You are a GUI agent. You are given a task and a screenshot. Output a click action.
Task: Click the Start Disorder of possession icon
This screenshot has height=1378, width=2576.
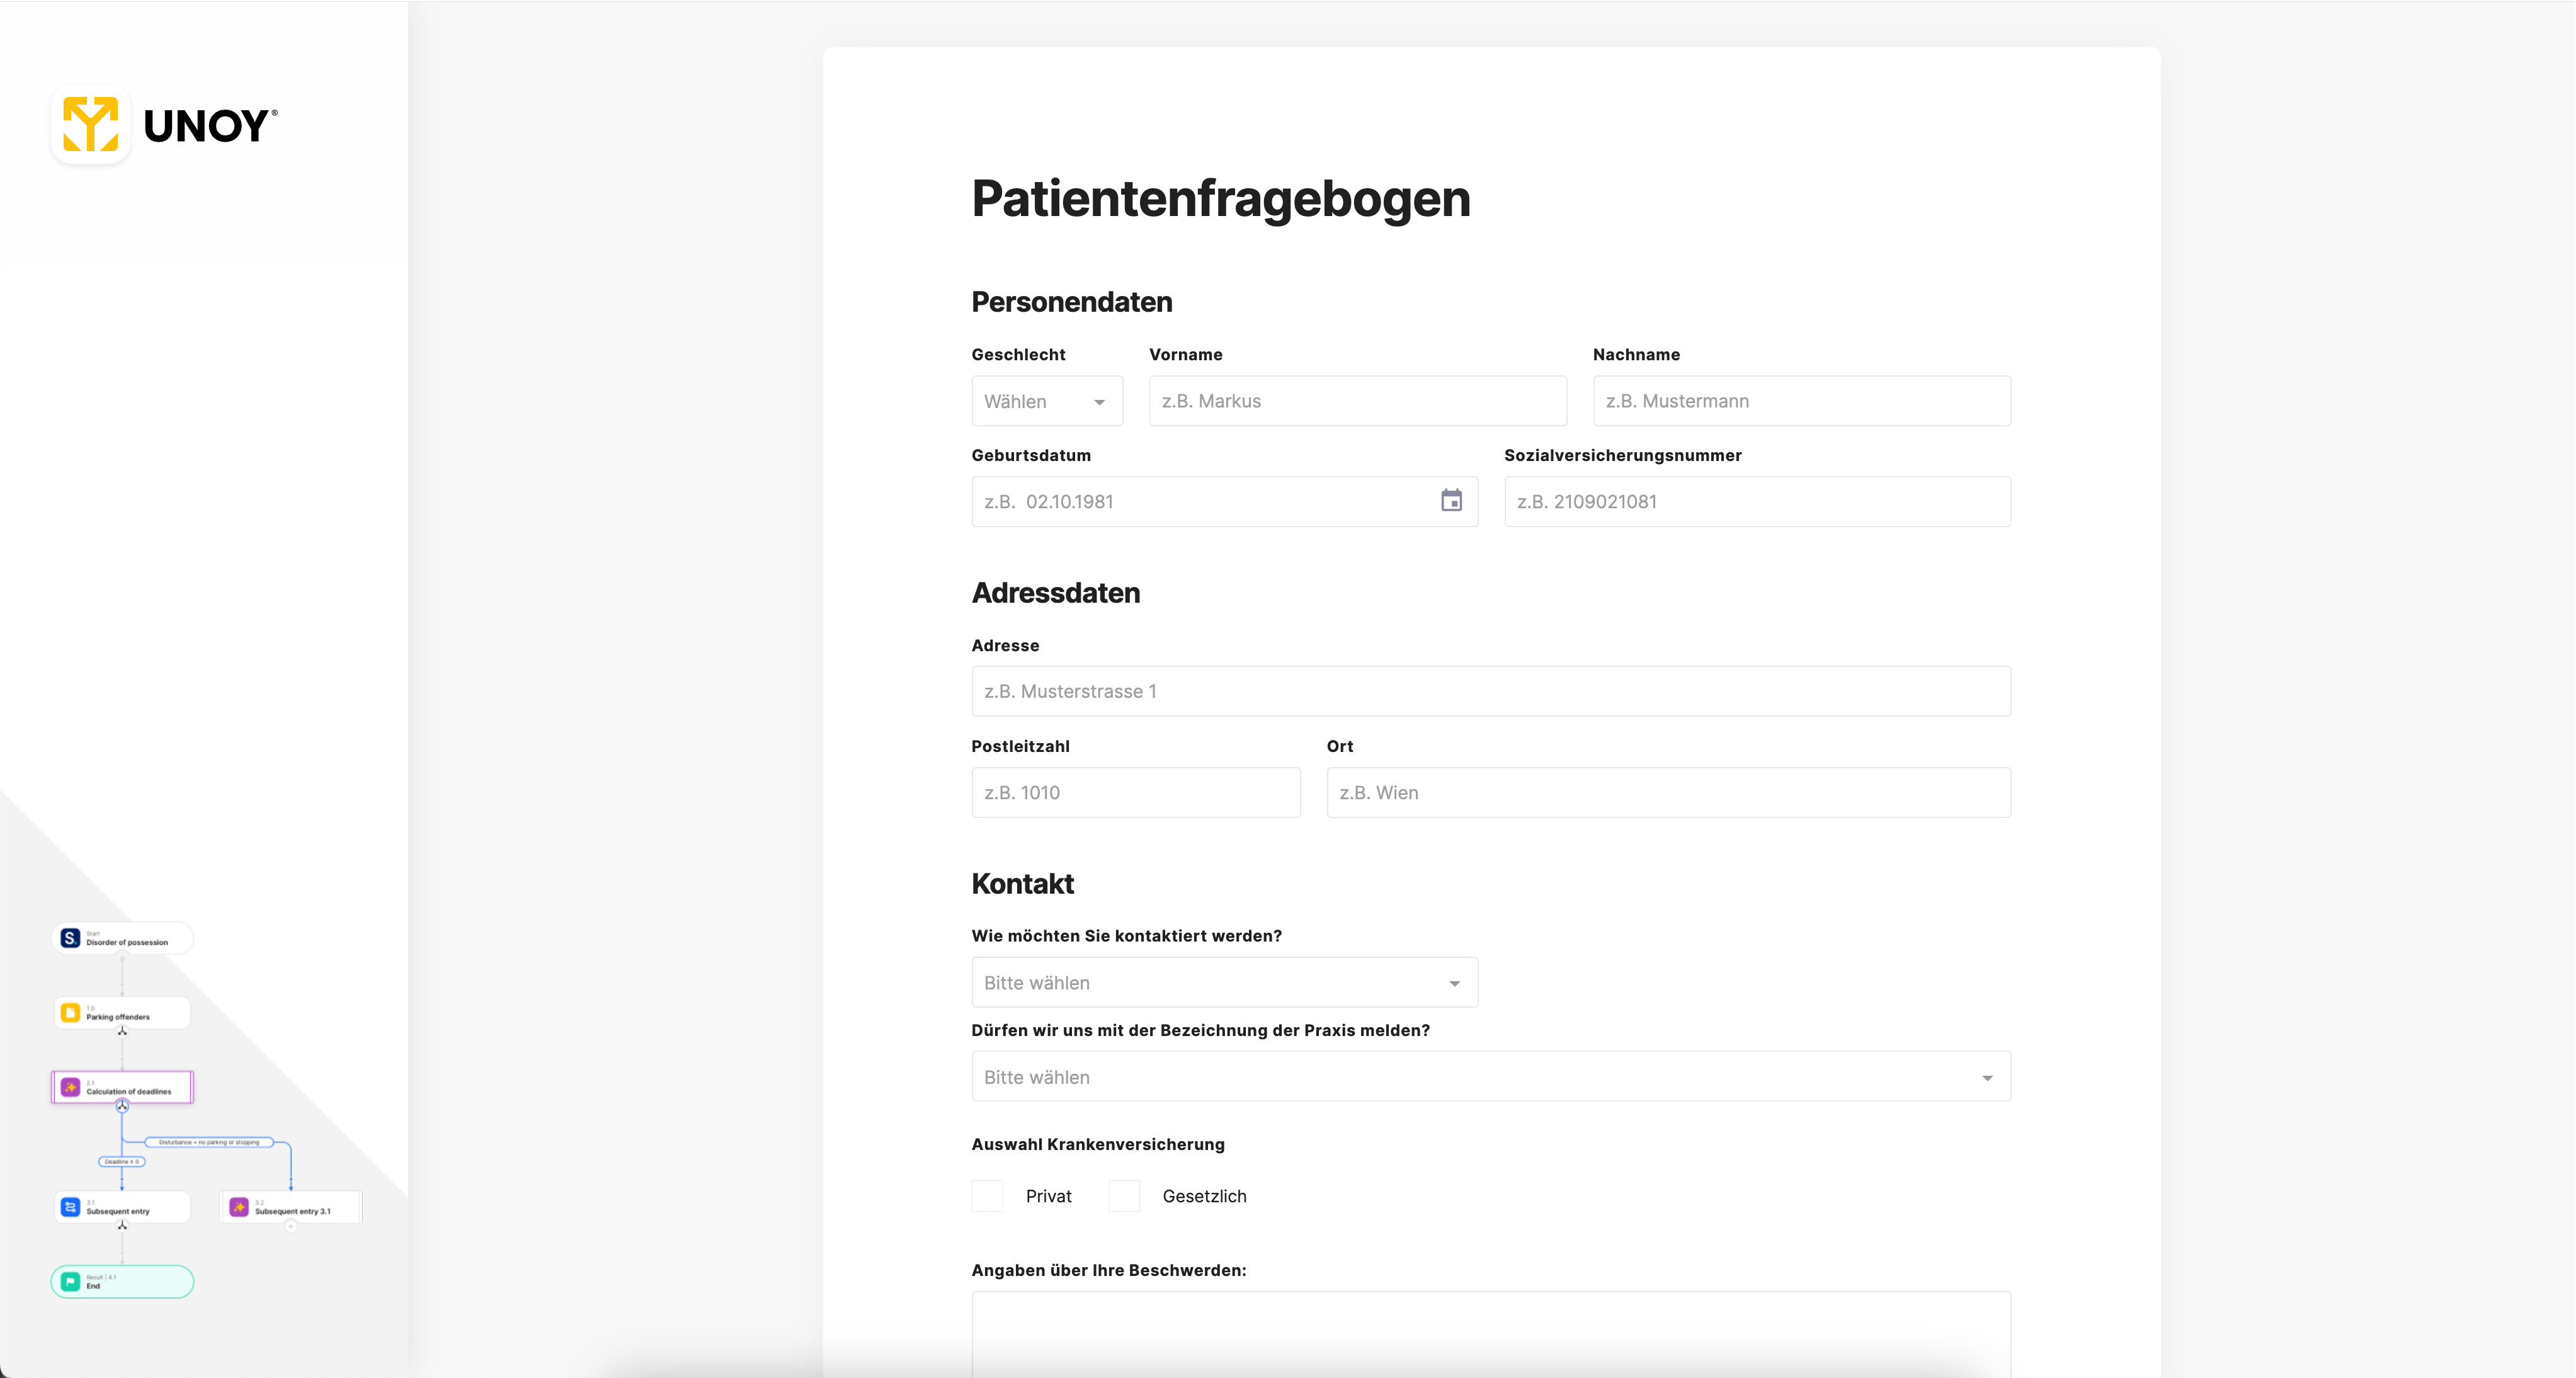click(70, 938)
